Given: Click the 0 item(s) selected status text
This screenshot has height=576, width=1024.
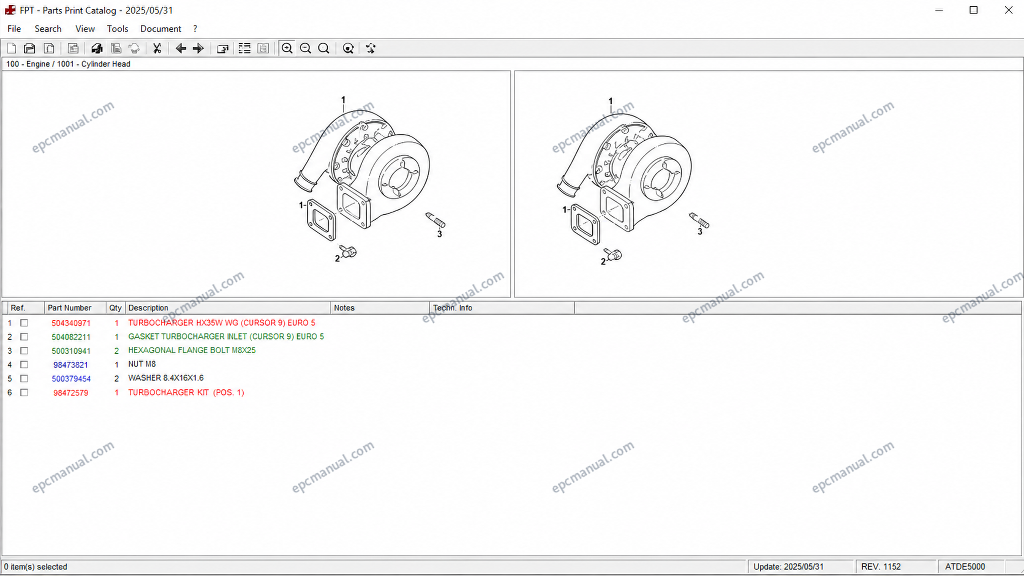Looking at the screenshot, I should click(36, 567).
